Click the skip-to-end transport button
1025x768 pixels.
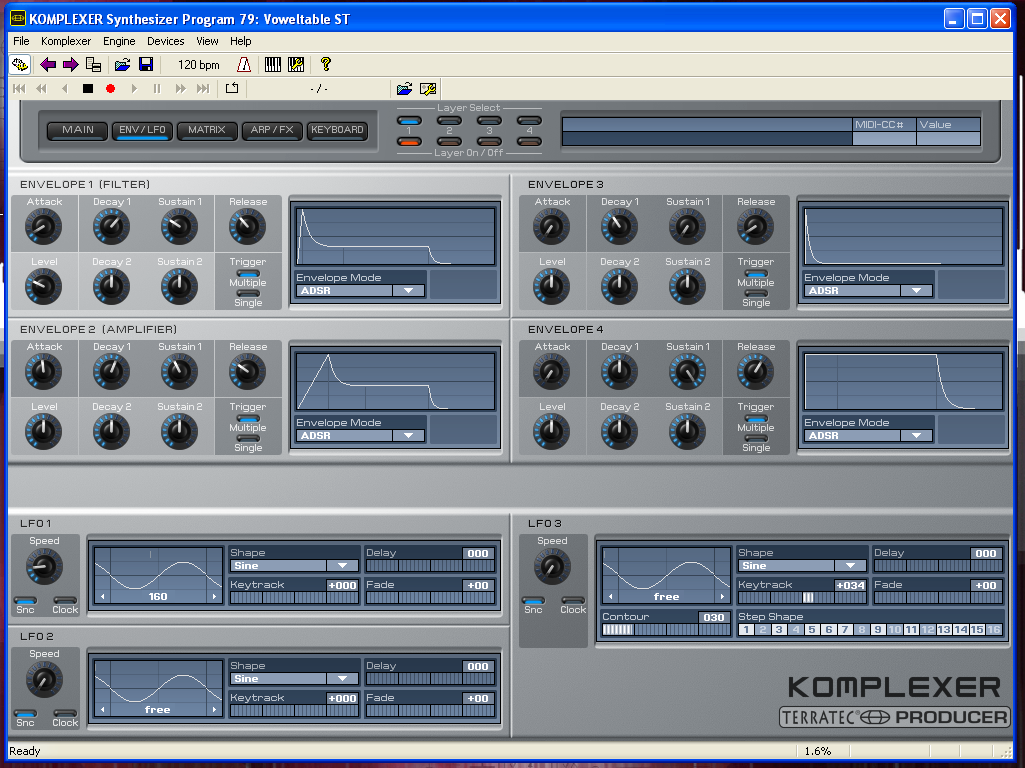[x=203, y=88]
